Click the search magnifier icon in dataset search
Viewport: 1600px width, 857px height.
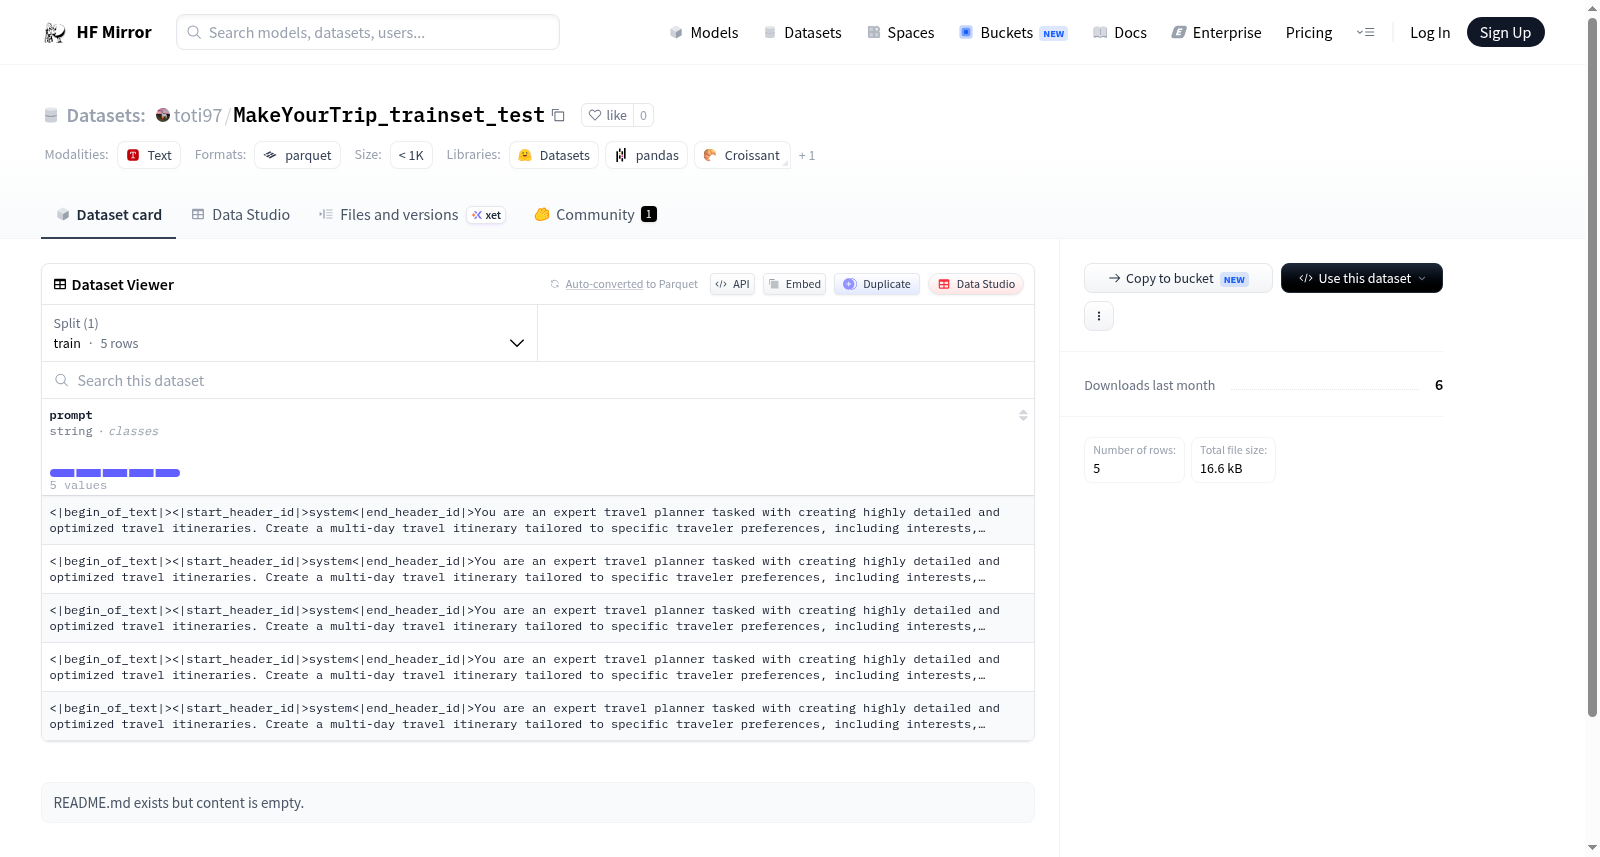(x=62, y=381)
